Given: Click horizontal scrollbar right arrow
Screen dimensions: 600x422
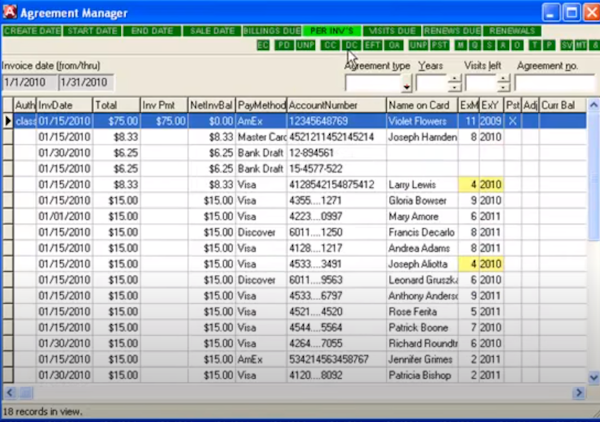Looking at the screenshot, I should click(577, 392).
